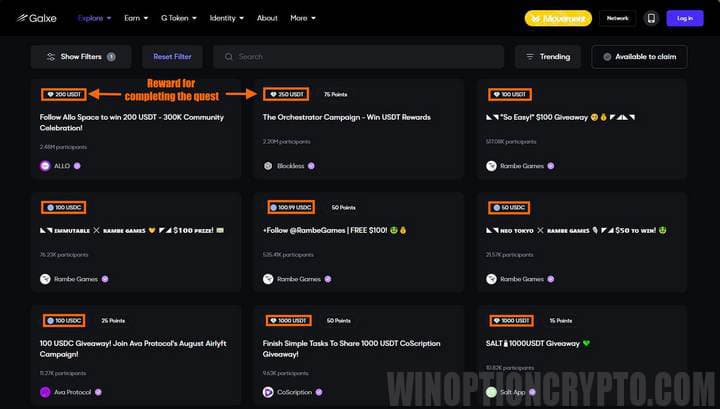Click the CoScription avatar icon
This screenshot has height=409, width=720.
tap(268, 392)
